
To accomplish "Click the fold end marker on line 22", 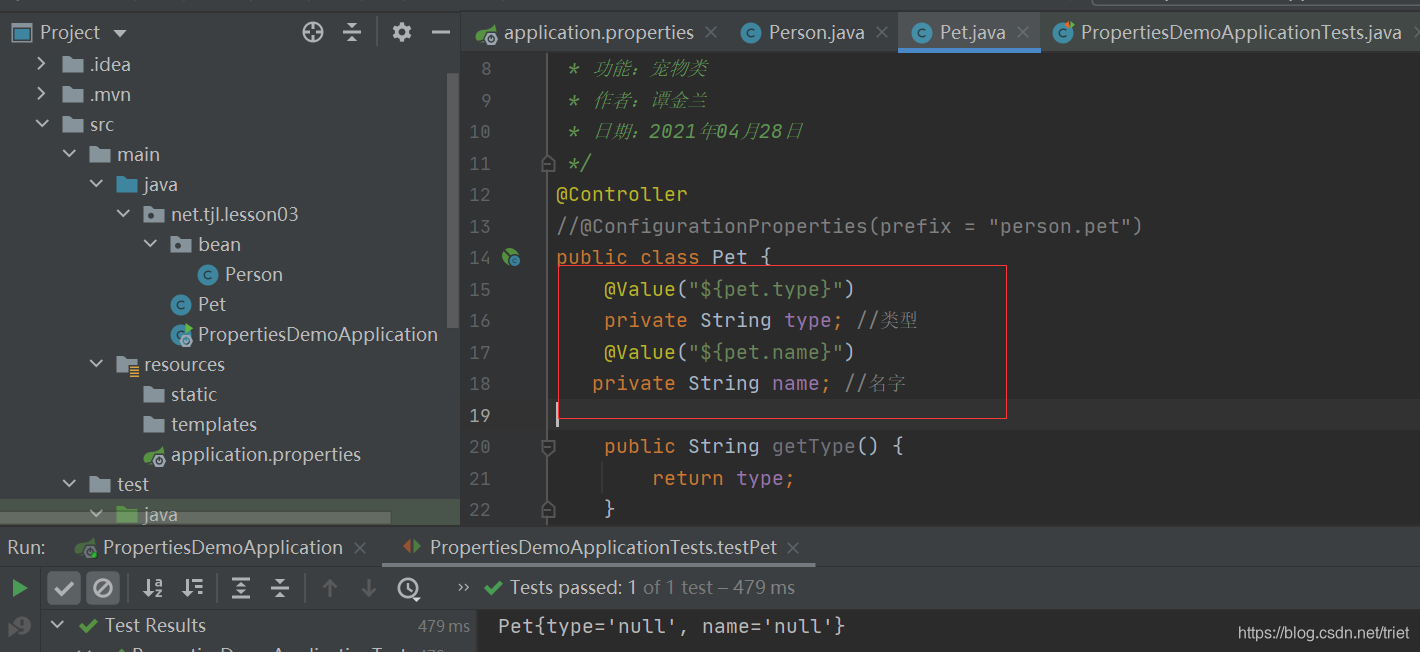I will 547,510.
